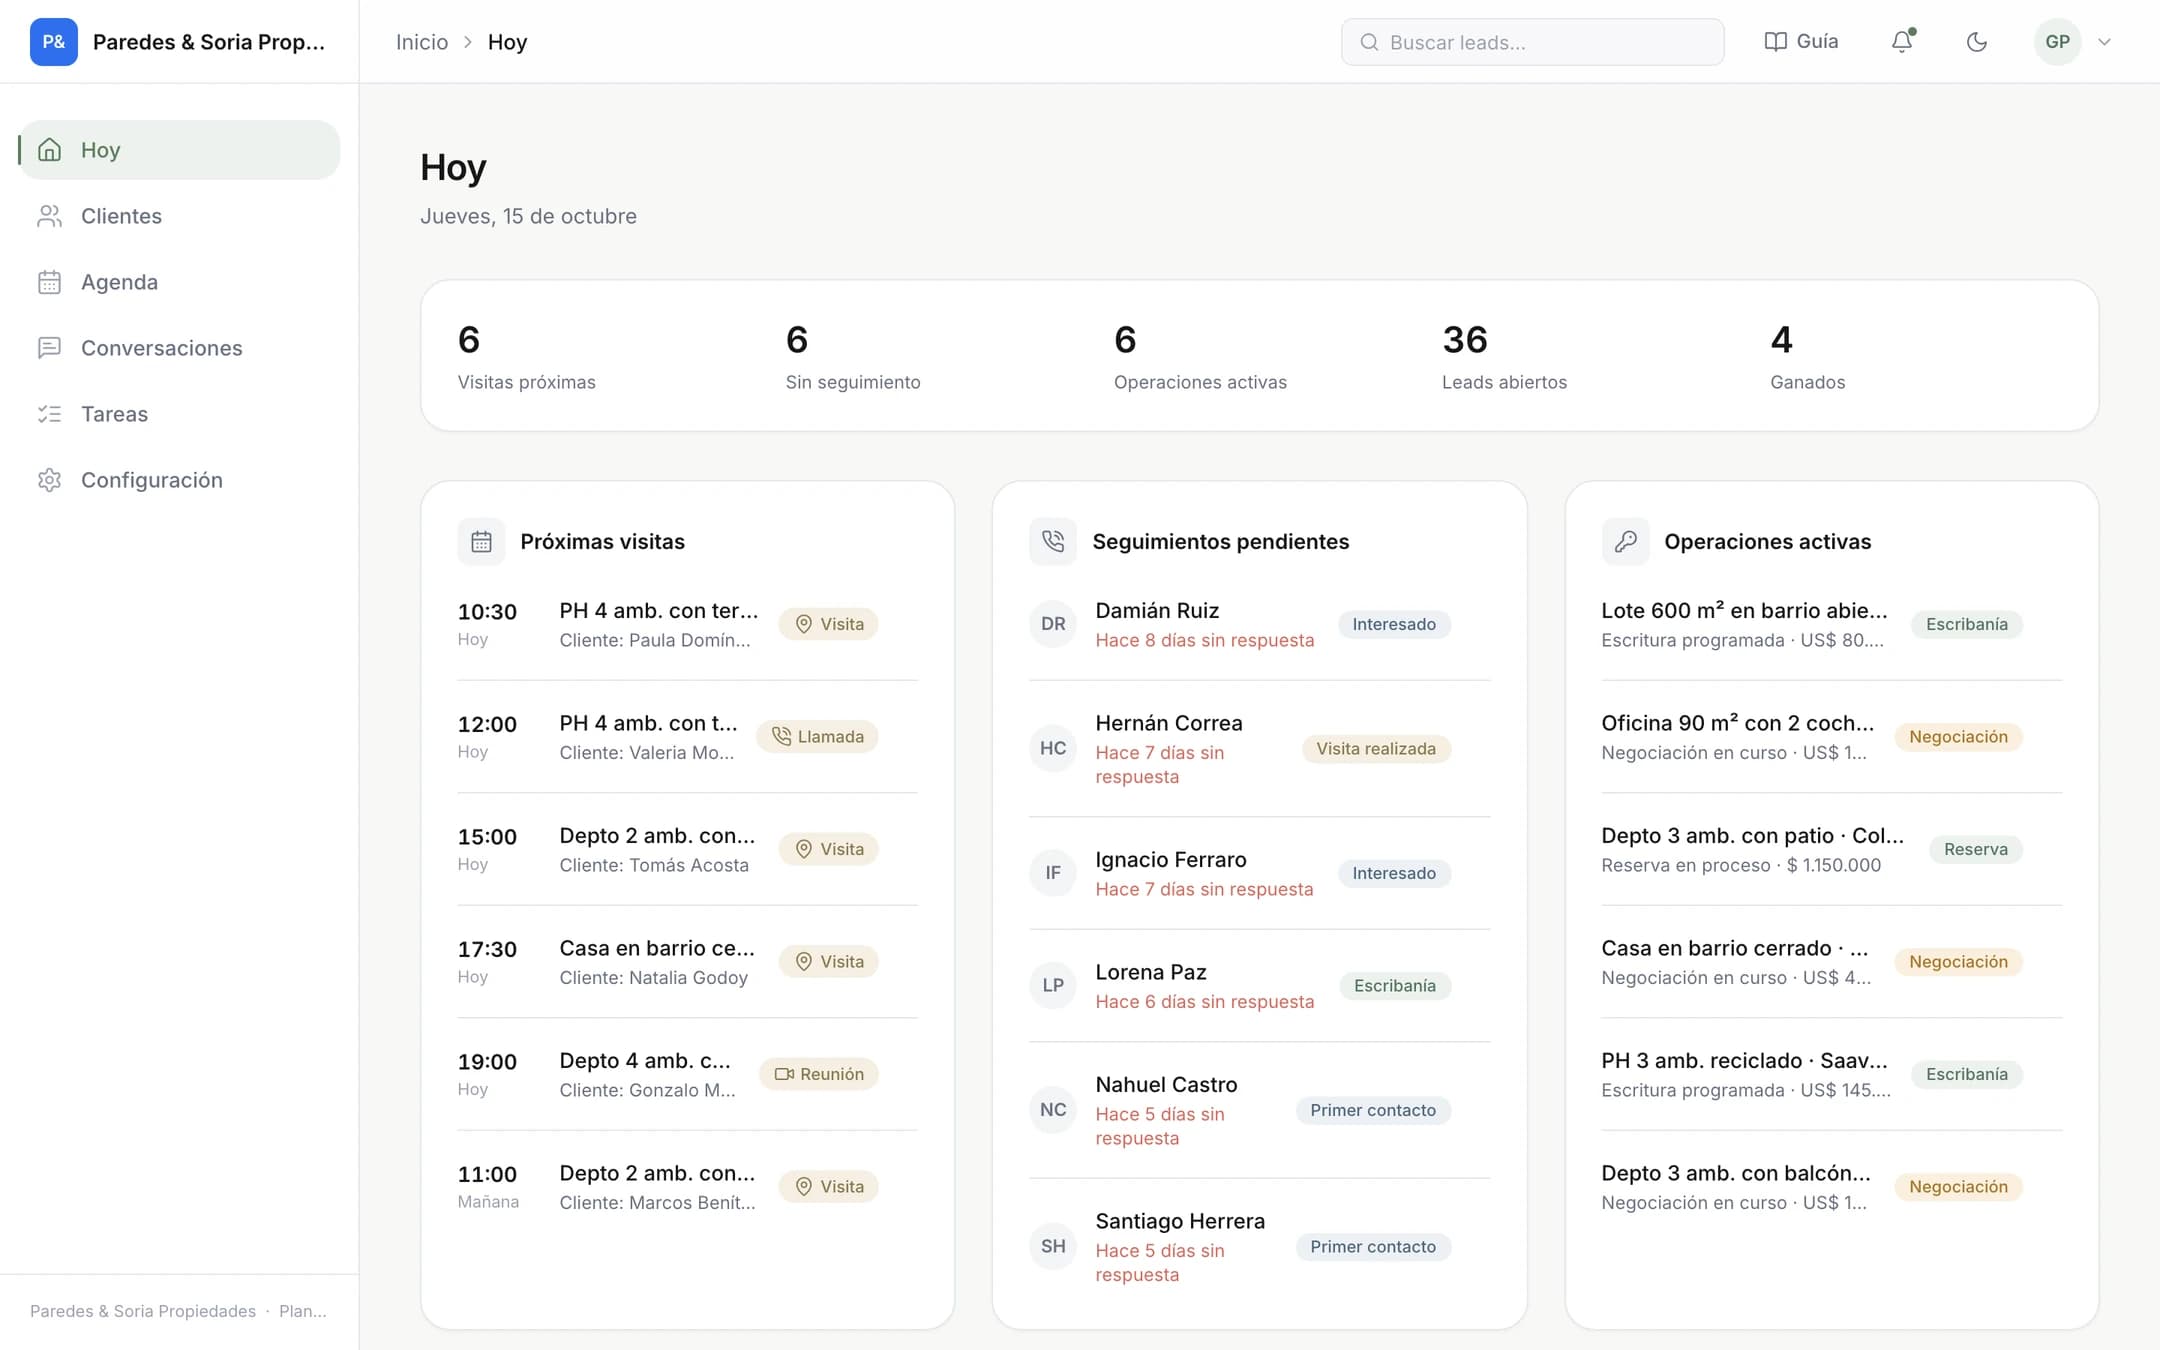Open Ignacio Ferraro follow-up

click(1259, 874)
